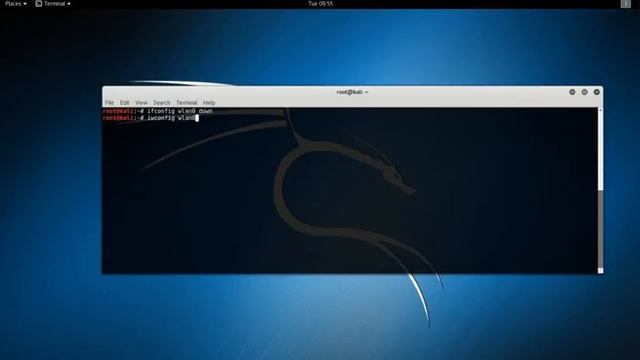Open the File menu in the terminal
640x360 pixels.
point(109,102)
